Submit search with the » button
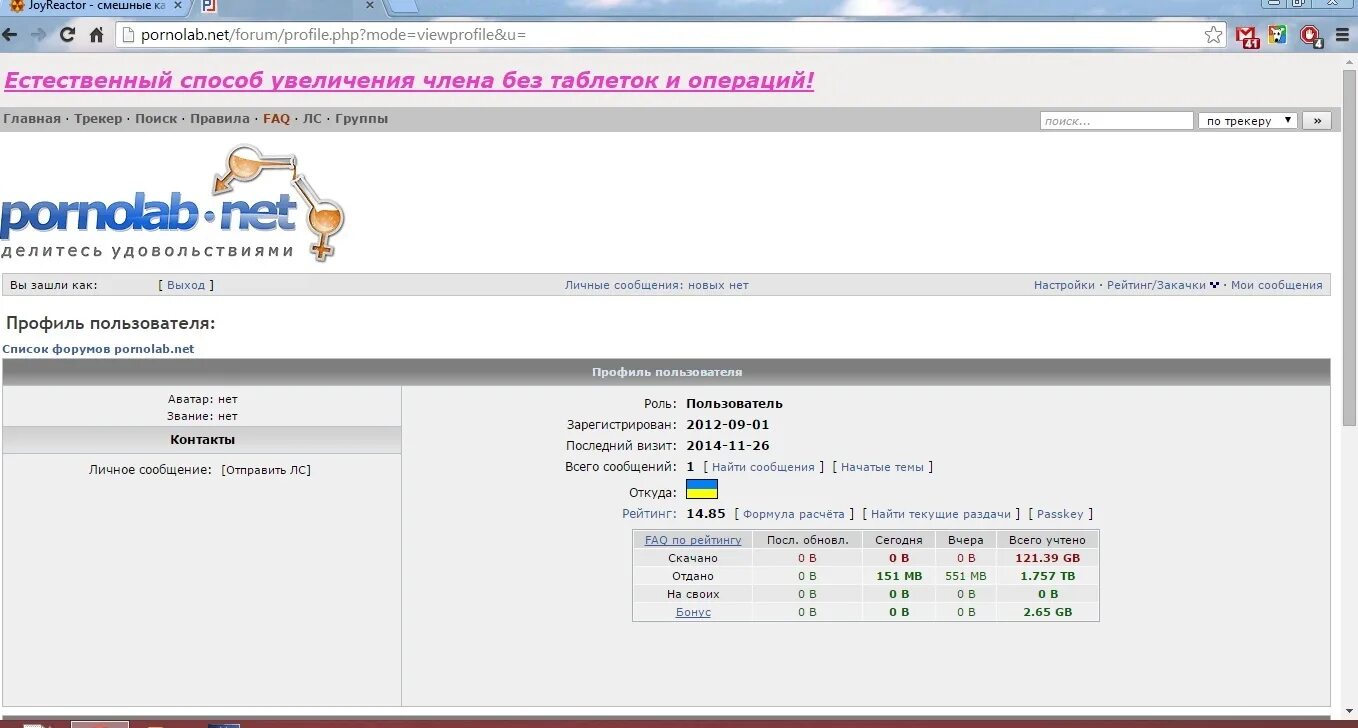 1317,120
